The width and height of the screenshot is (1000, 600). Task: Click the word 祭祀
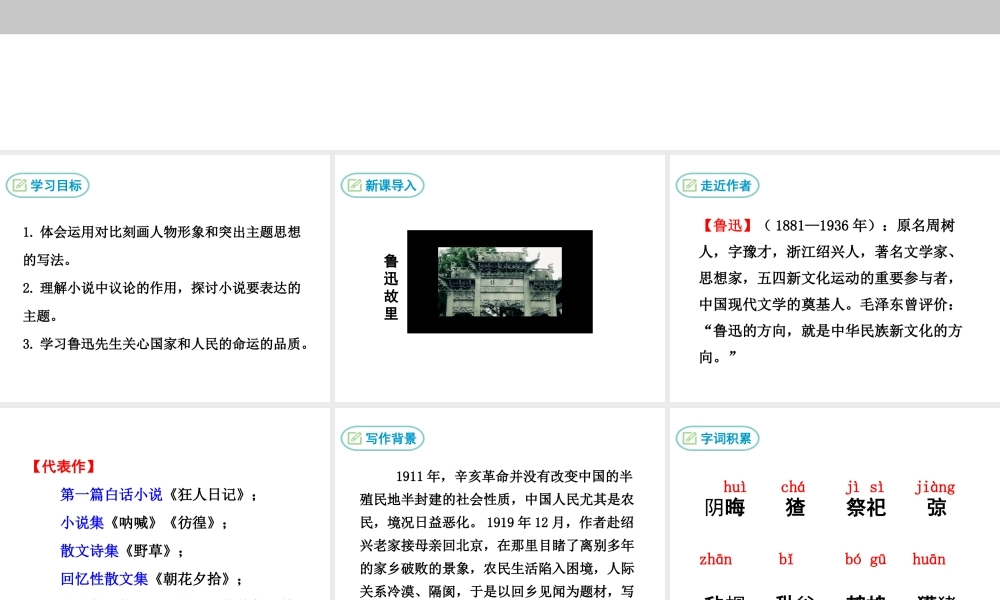pos(866,508)
